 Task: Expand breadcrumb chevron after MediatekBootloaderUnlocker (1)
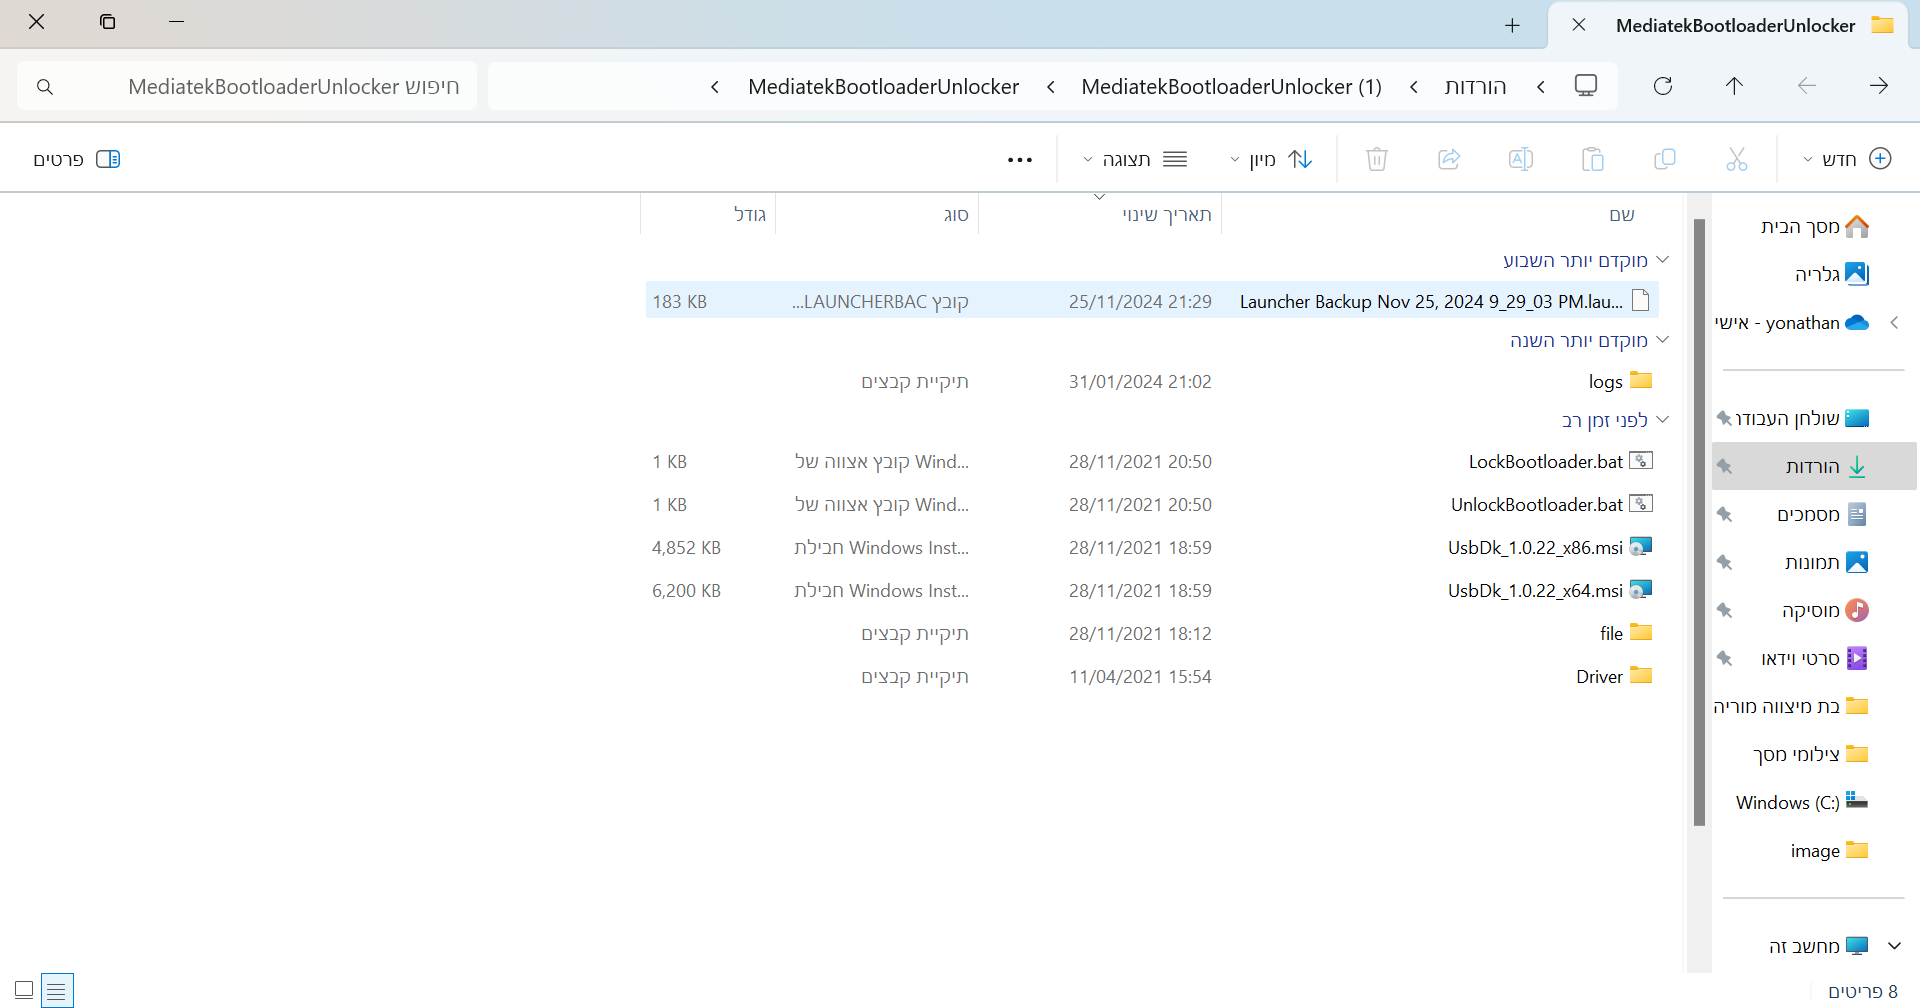(1050, 87)
